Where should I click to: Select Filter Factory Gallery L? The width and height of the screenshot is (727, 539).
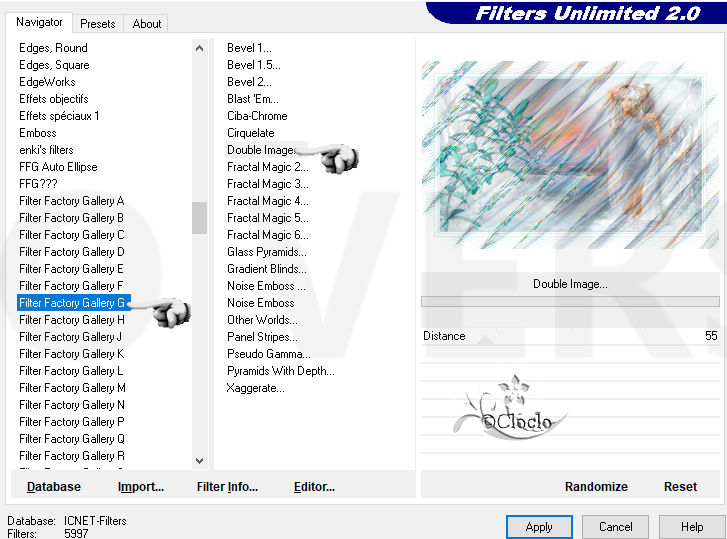tap(71, 371)
